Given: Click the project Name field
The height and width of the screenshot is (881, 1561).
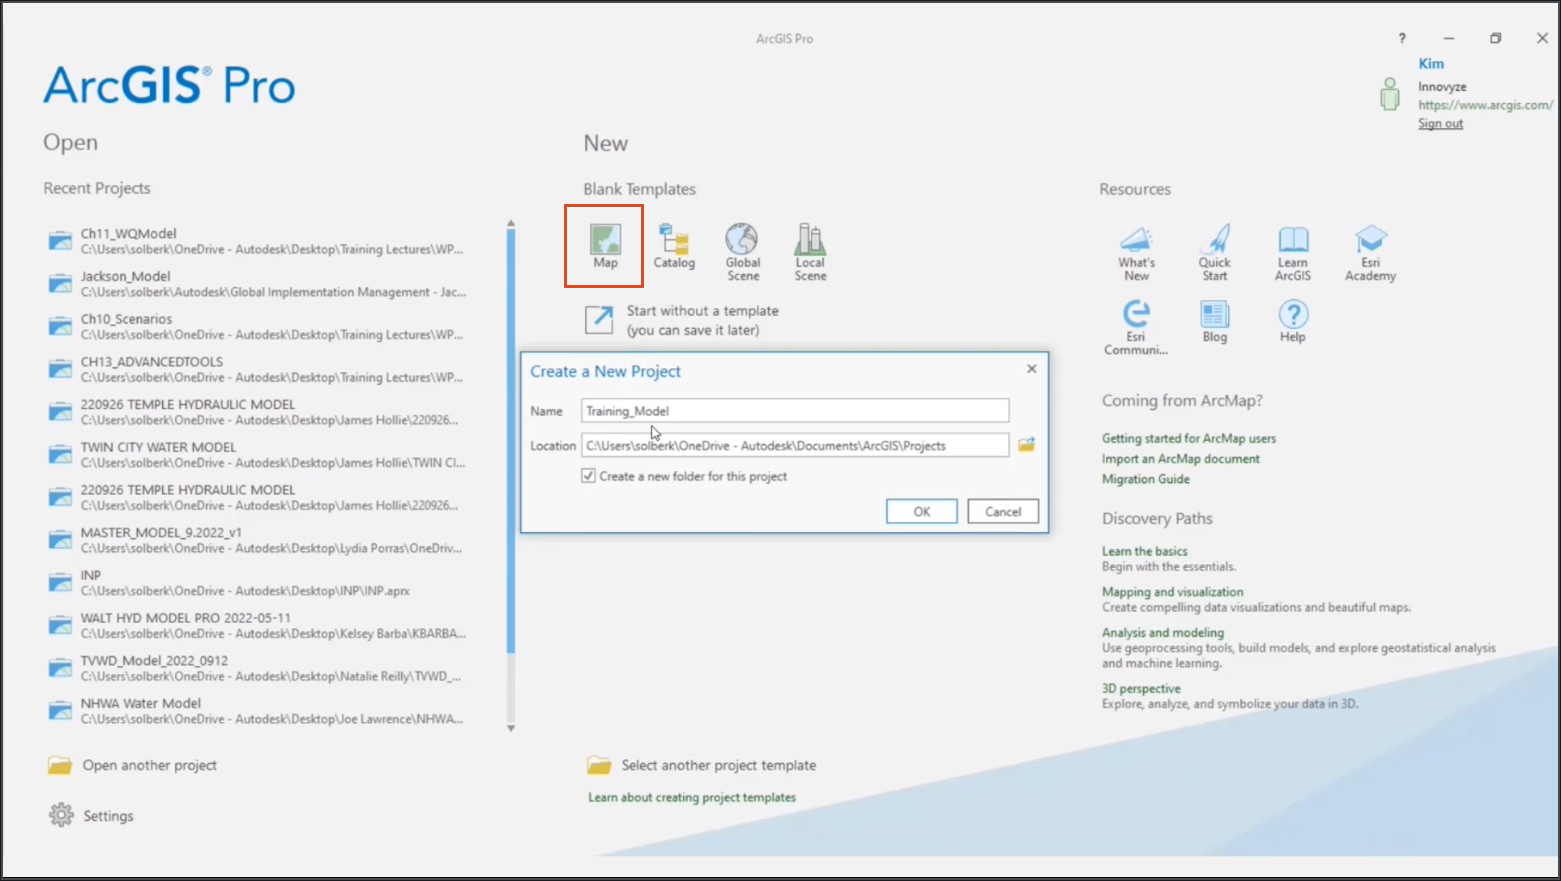Looking at the screenshot, I should [x=795, y=411].
